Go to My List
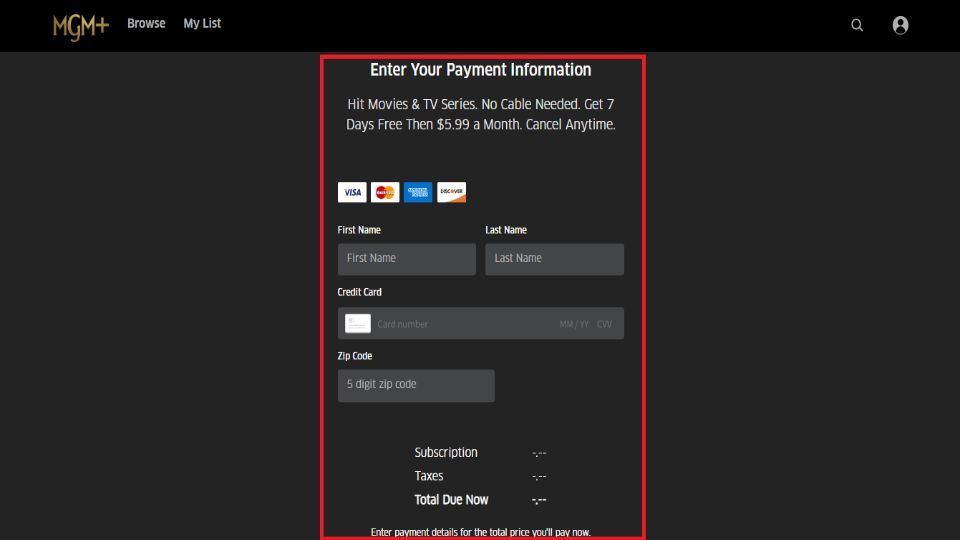The width and height of the screenshot is (960, 540). tap(202, 23)
